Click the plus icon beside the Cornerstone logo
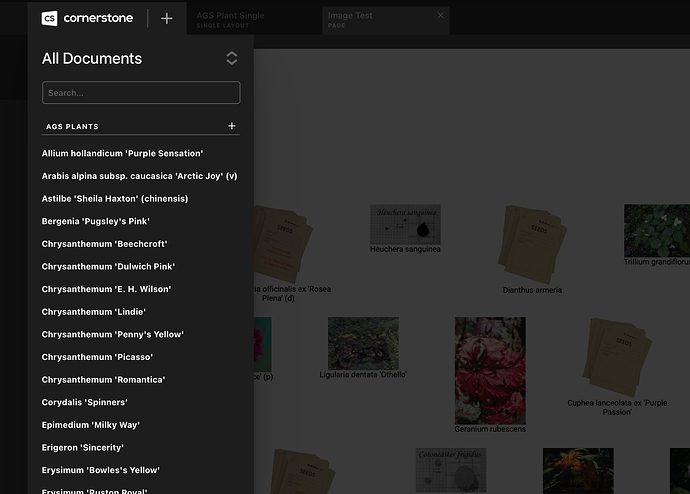This screenshot has height=494, width=690. tap(166, 18)
